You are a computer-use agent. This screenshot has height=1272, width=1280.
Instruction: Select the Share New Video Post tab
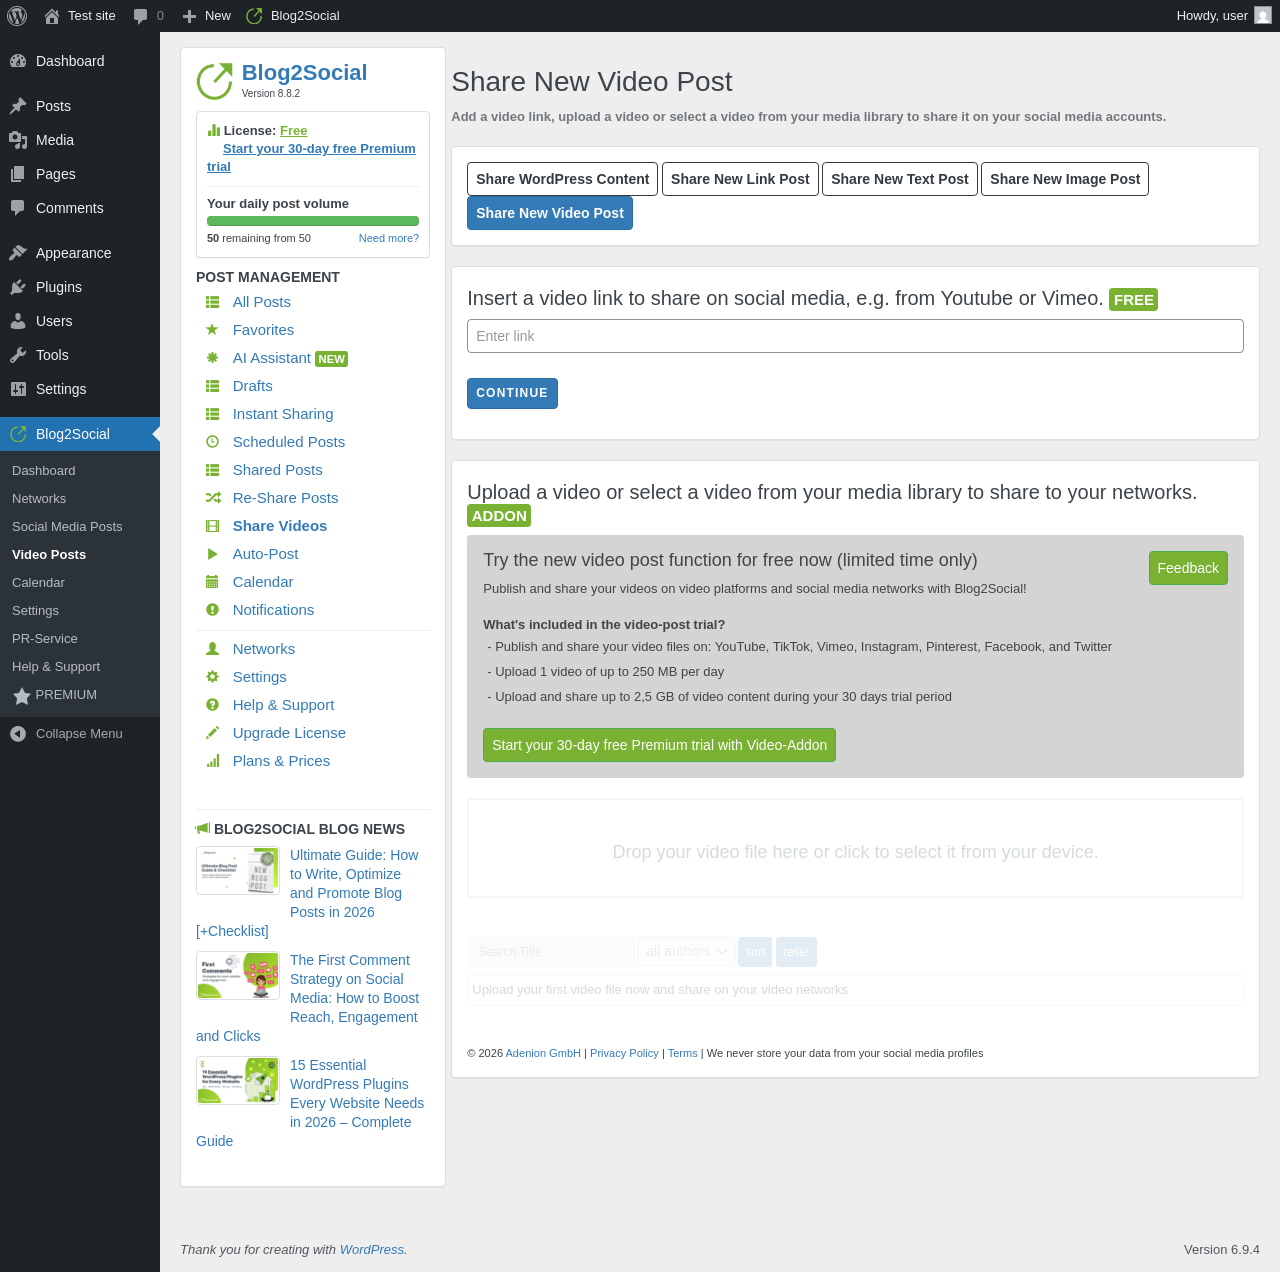tap(550, 213)
